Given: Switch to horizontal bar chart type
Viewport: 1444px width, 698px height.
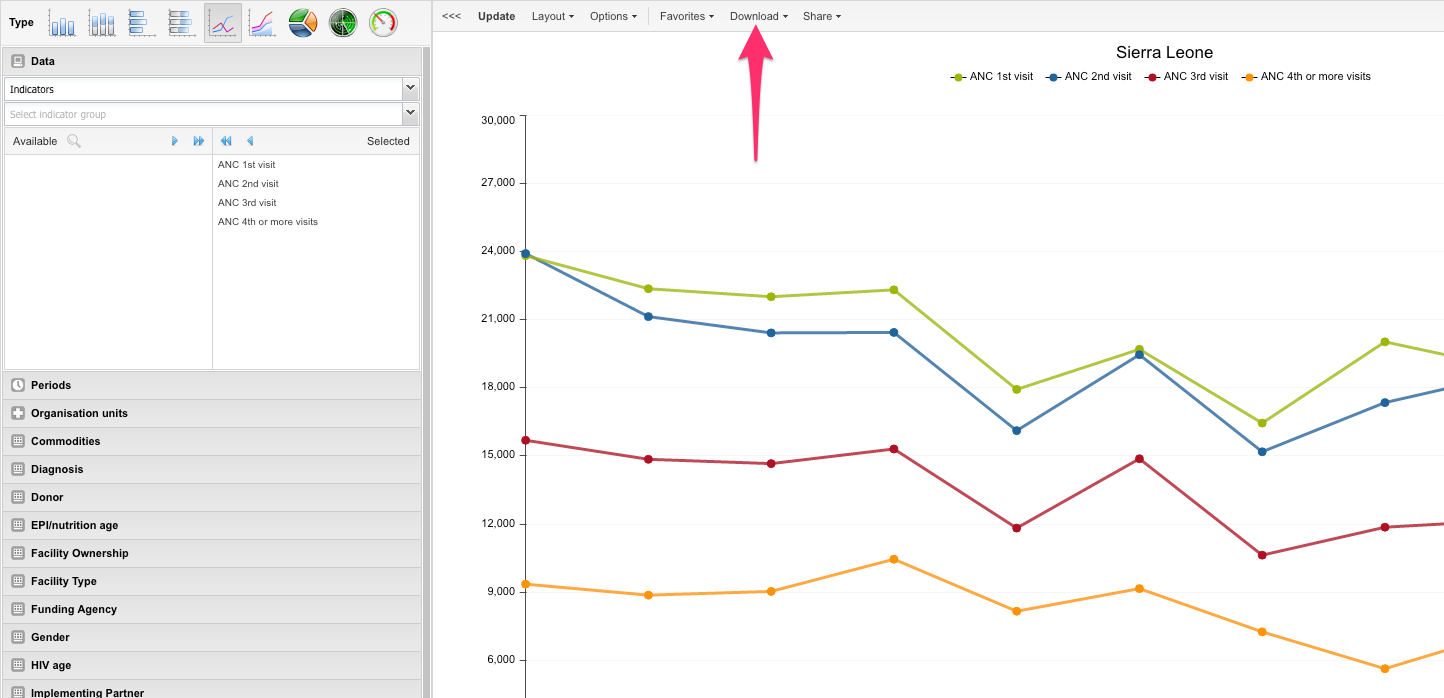Looking at the screenshot, I should click(141, 23).
